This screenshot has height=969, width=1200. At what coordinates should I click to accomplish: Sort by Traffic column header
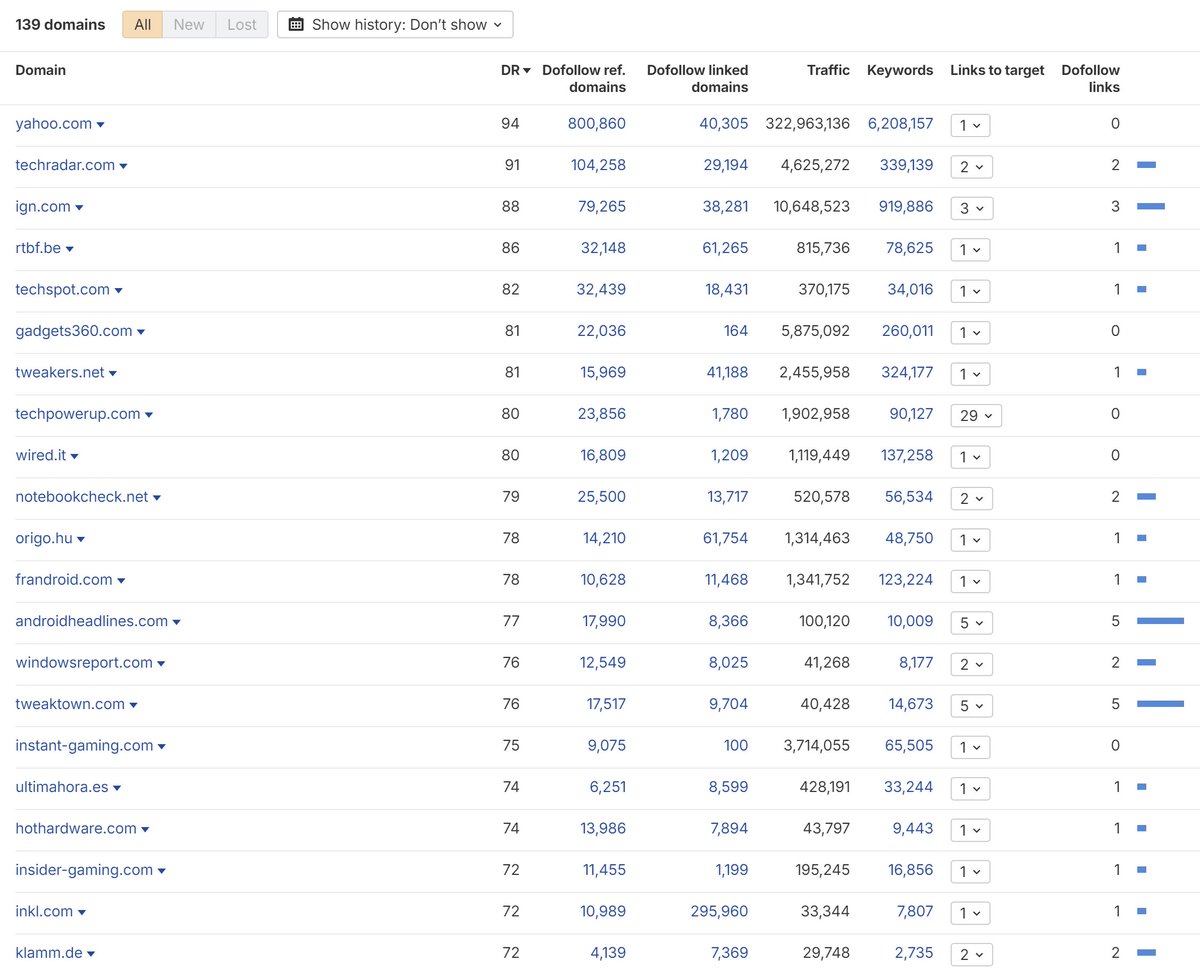pos(828,70)
